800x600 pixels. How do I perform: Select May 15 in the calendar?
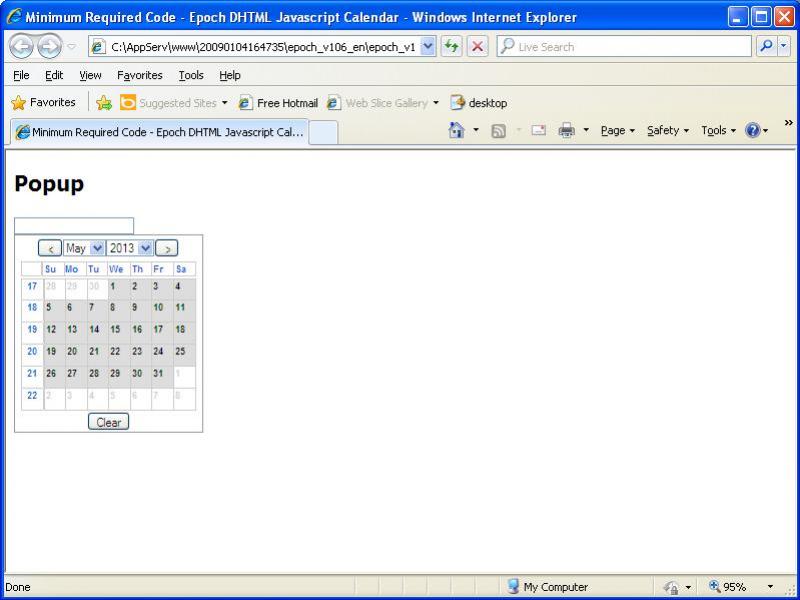[x=119, y=333]
